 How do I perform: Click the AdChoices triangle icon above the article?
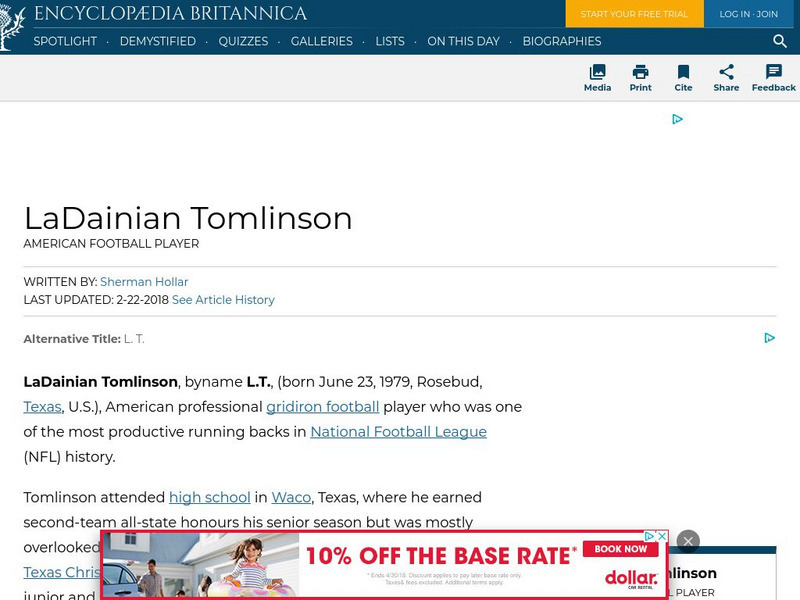tap(678, 119)
